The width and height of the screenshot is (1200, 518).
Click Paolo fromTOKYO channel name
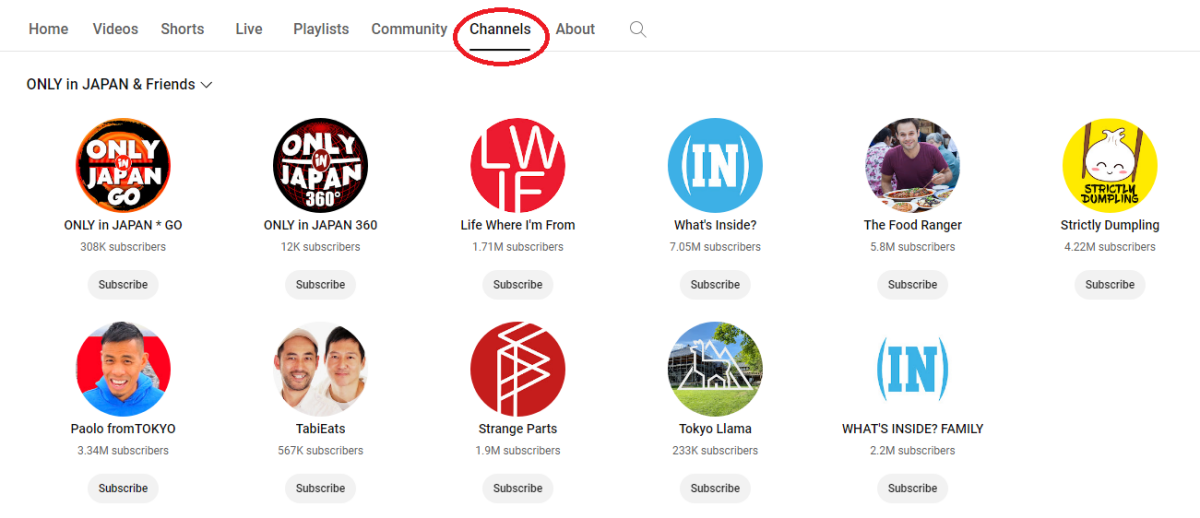coord(123,429)
